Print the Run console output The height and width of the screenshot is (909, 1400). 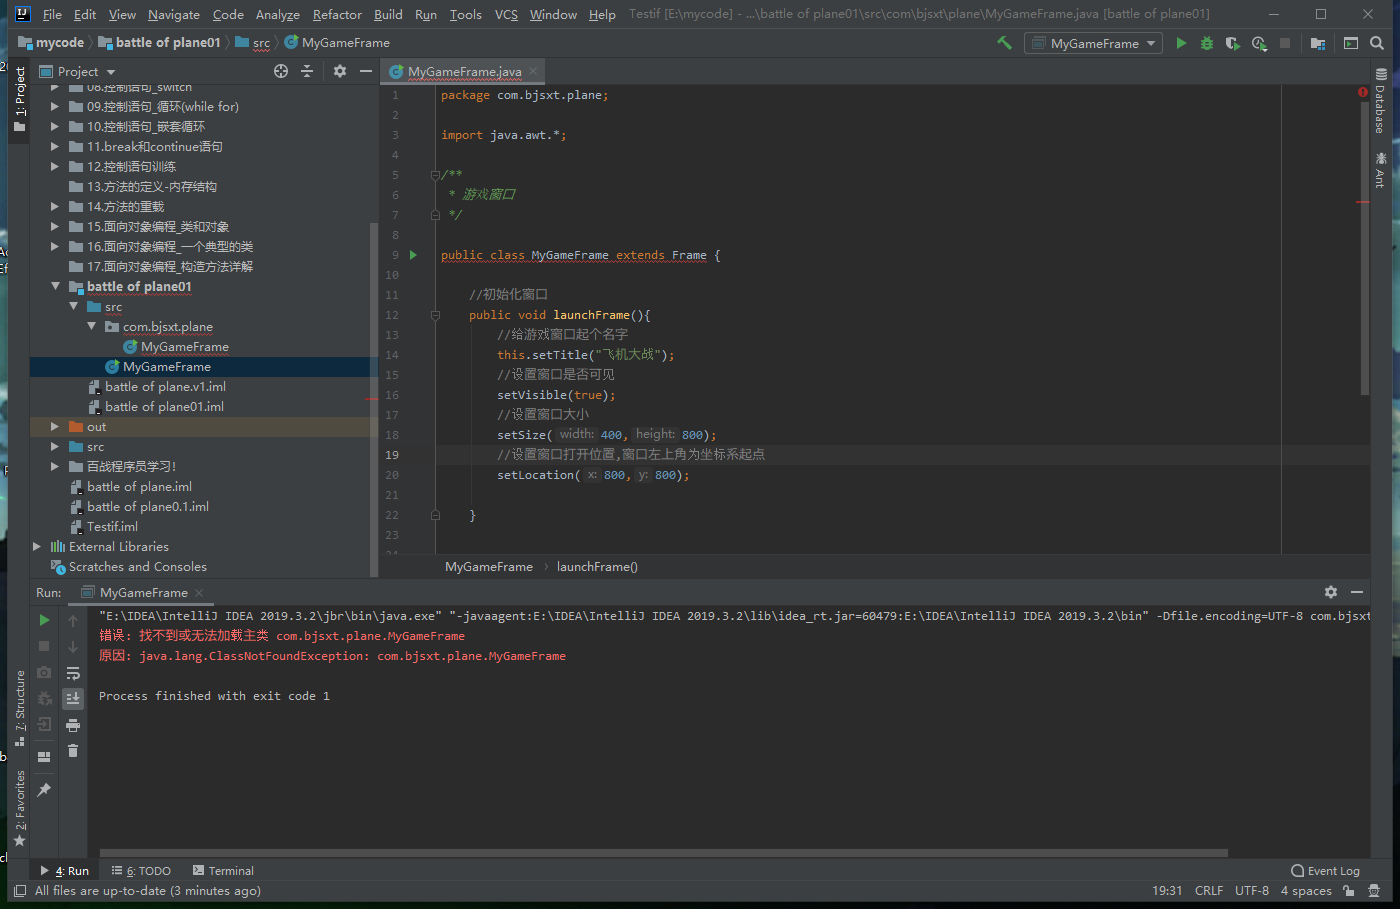click(73, 725)
